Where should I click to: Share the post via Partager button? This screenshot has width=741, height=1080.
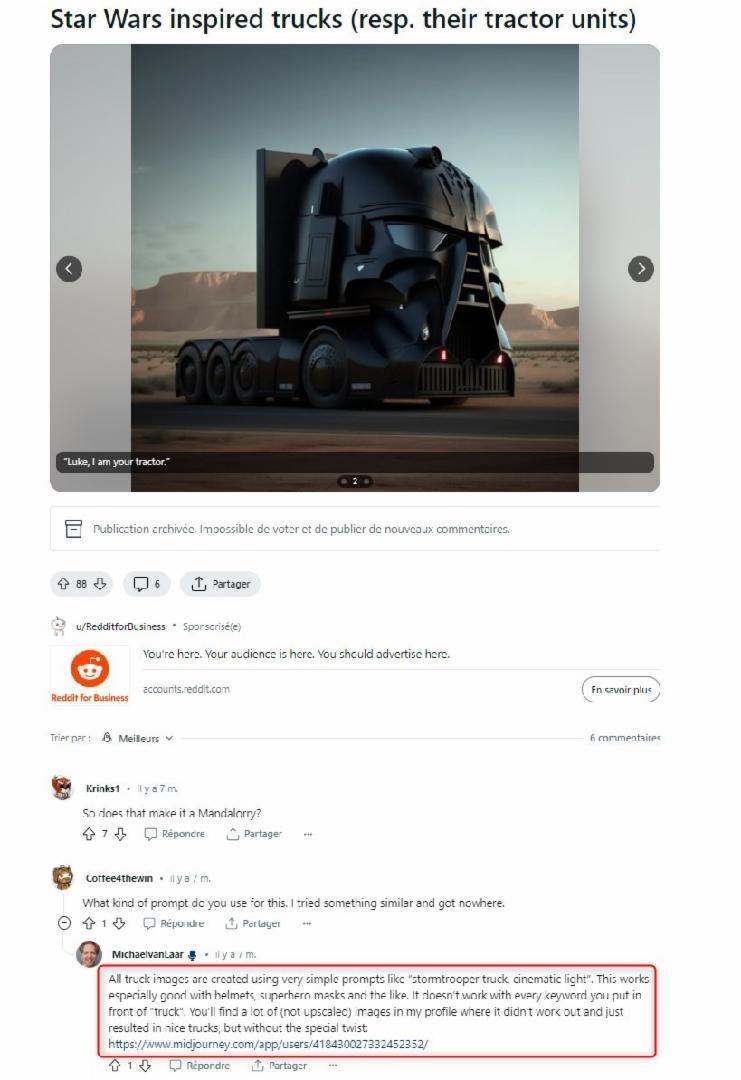click(x=220, y=584)
